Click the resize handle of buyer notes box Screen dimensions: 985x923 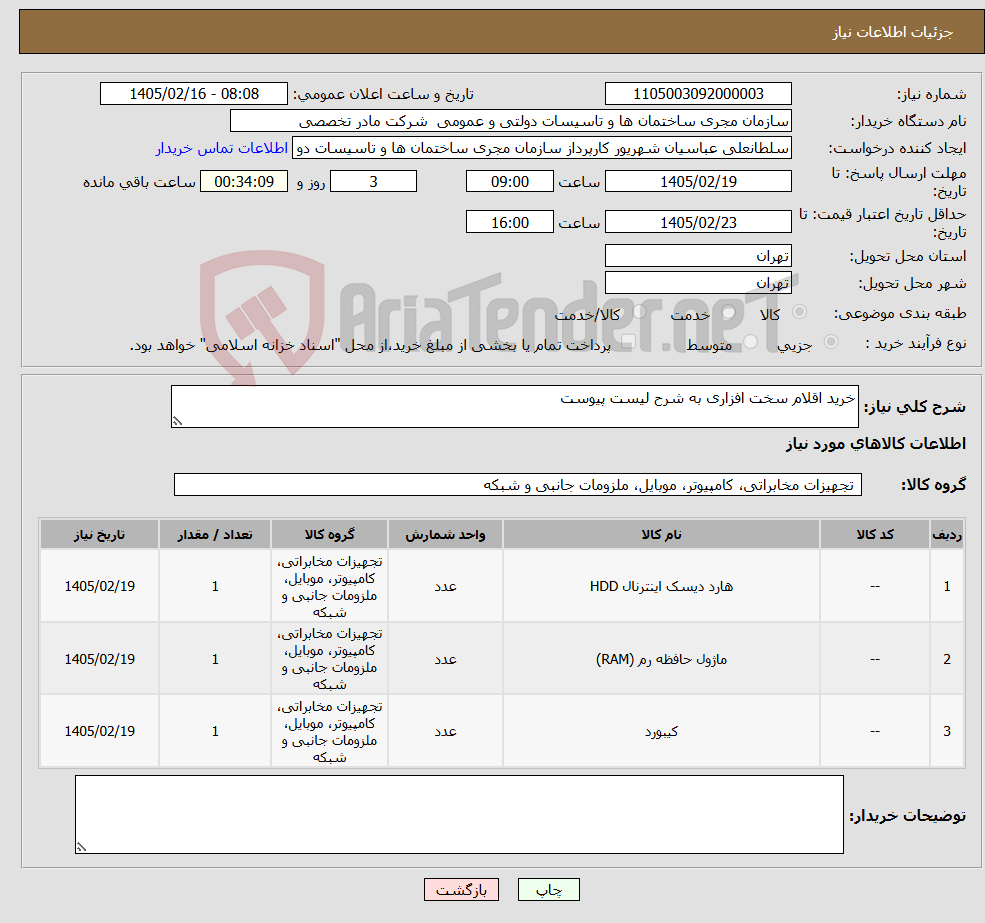[x=81, y=848]
